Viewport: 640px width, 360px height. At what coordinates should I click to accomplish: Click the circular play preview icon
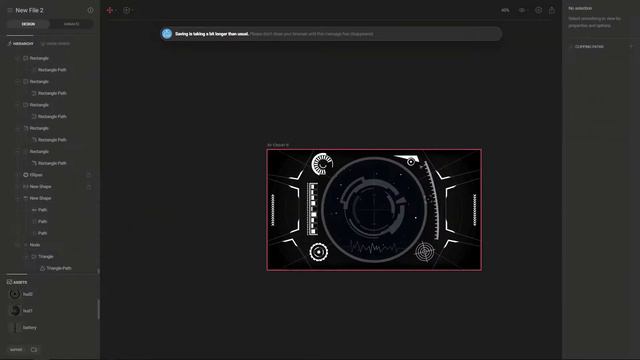pyautogui.click(x=538, y=11)
